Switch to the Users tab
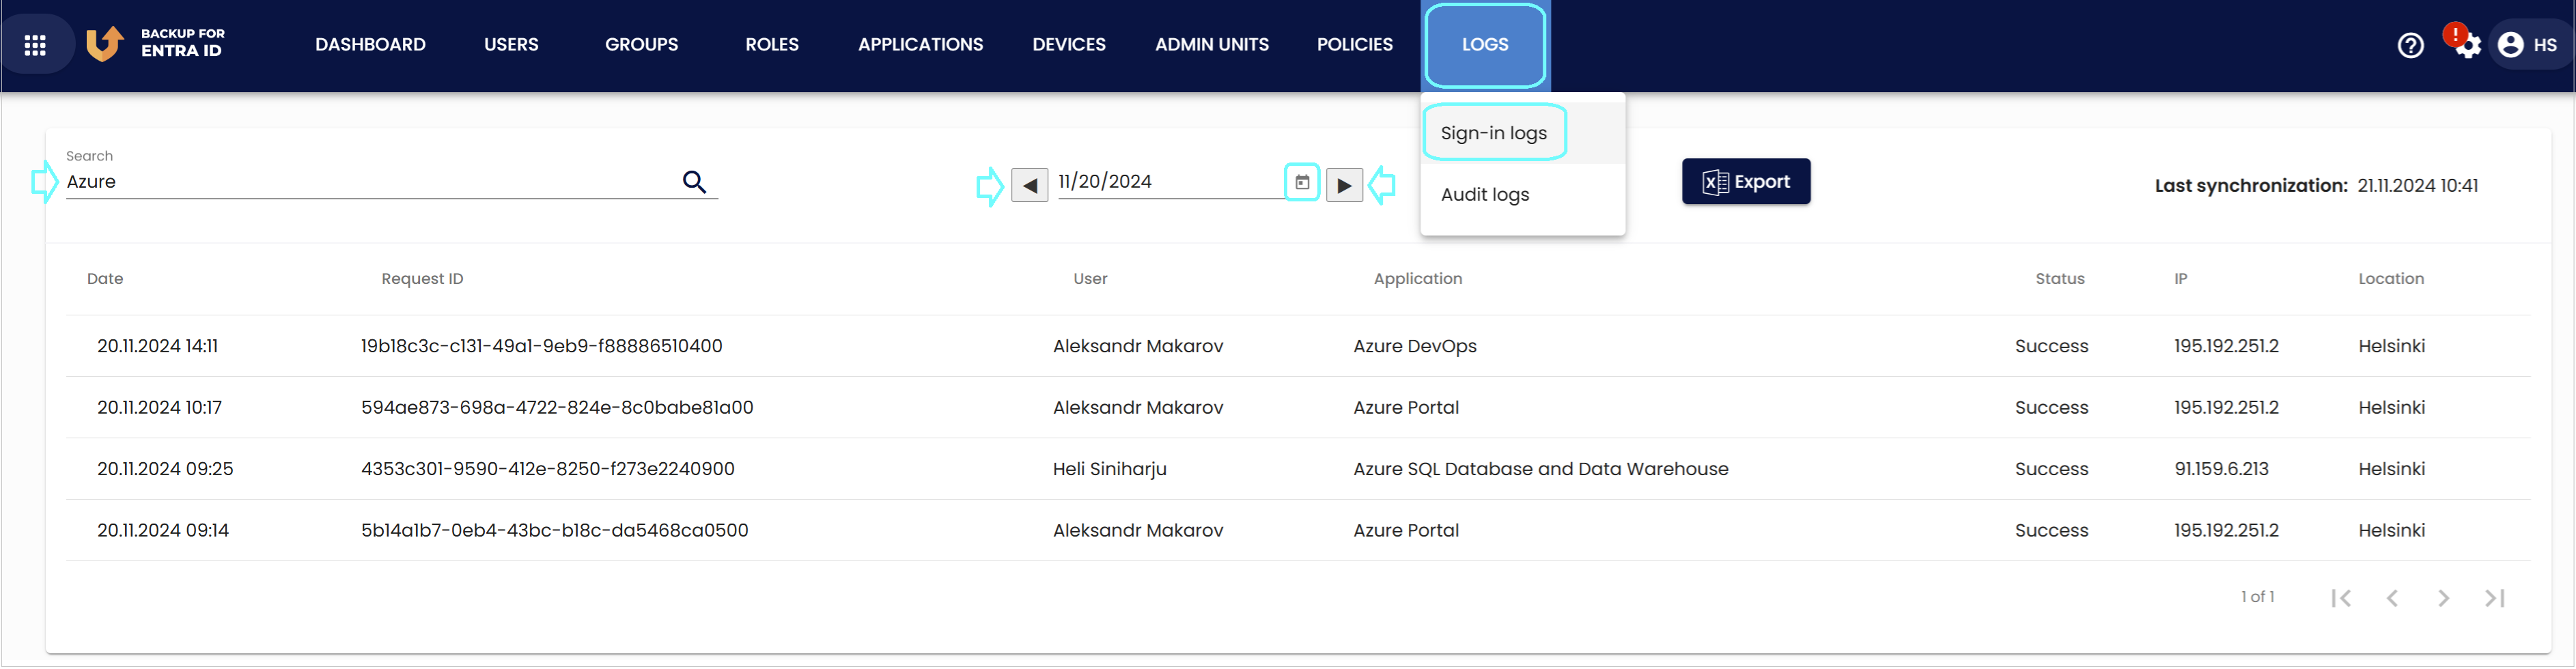Image resolution: width=2576 pixels, height=669 pixels. [511, 45]
